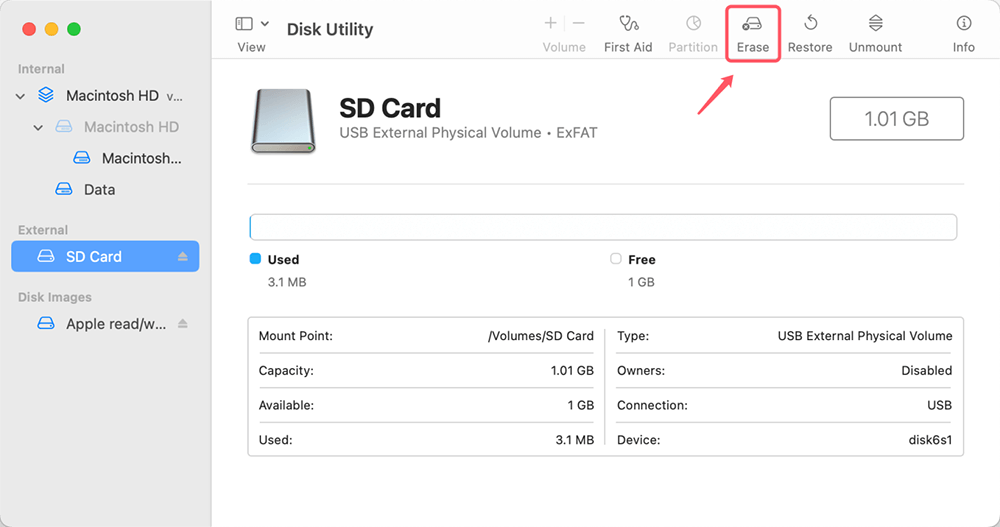The image size is (1000, 527).
Task: Click the Connection USB value
Action: [x=939, y=405]
